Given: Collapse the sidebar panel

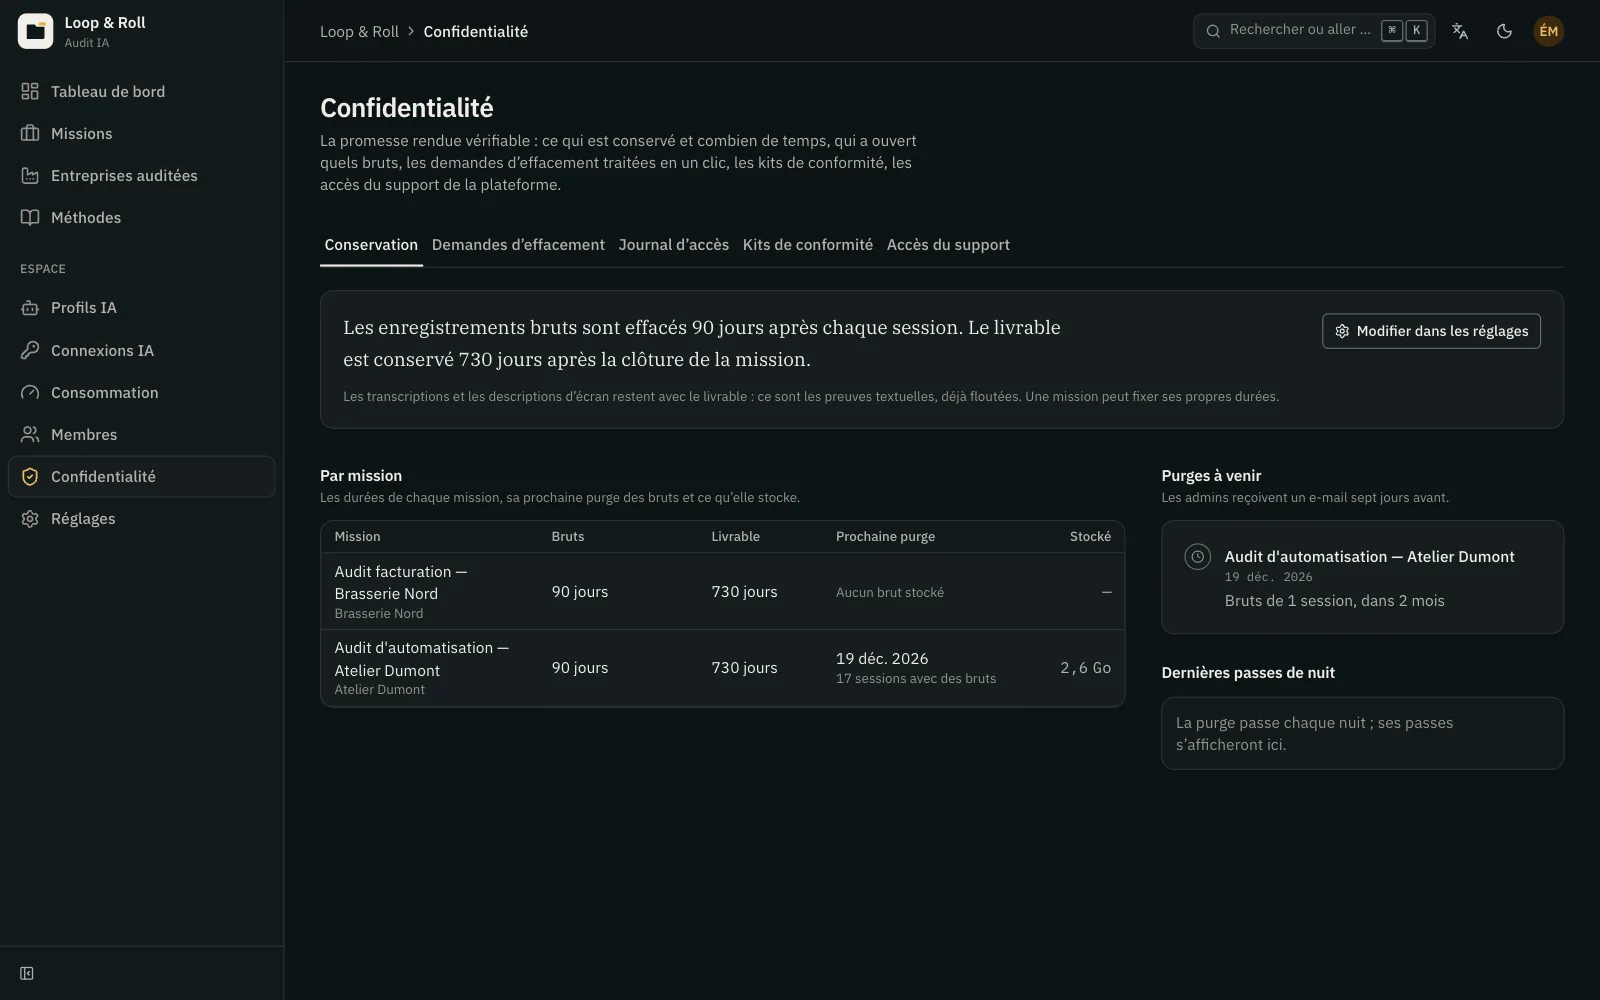Looking at the screenshot, I should pyautogui.click(x=27, y=974).
